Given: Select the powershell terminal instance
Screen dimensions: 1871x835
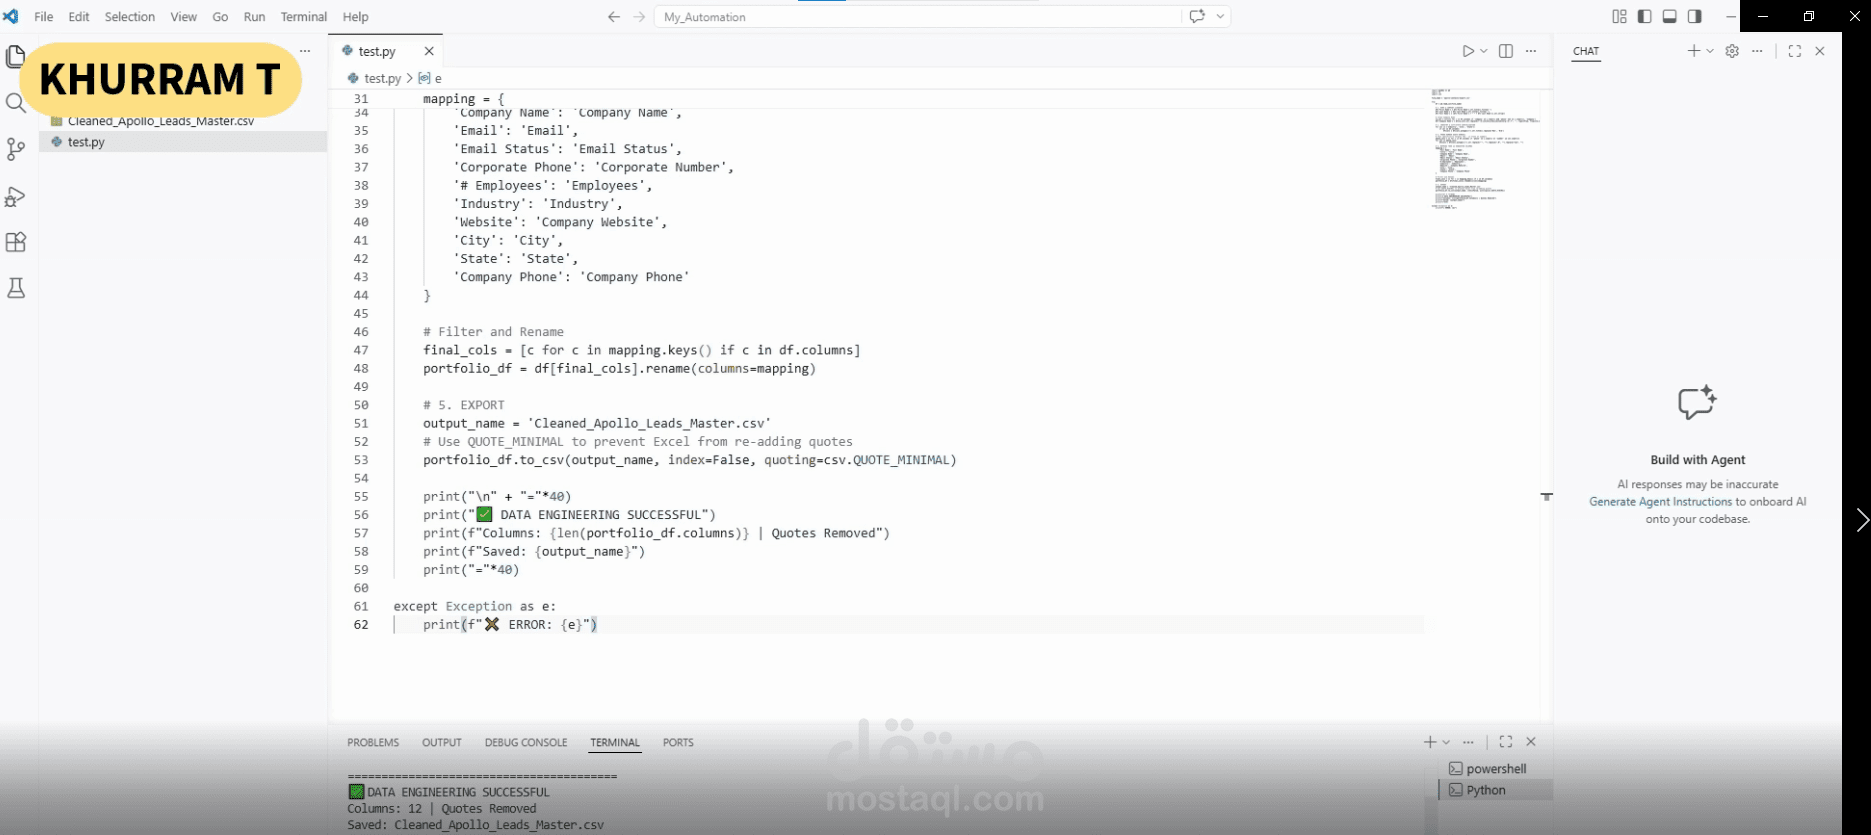Looking at the screenshot, I should coord(1495,769).
